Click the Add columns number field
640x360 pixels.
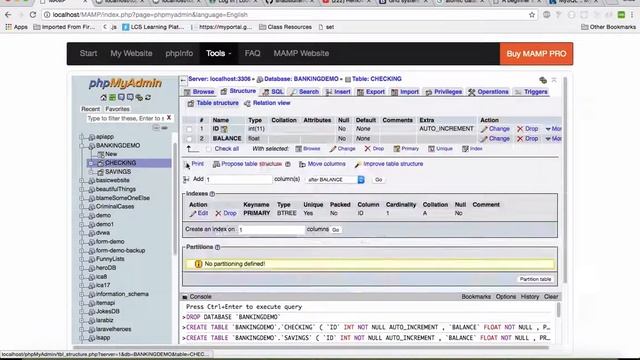tap(238, 180)
